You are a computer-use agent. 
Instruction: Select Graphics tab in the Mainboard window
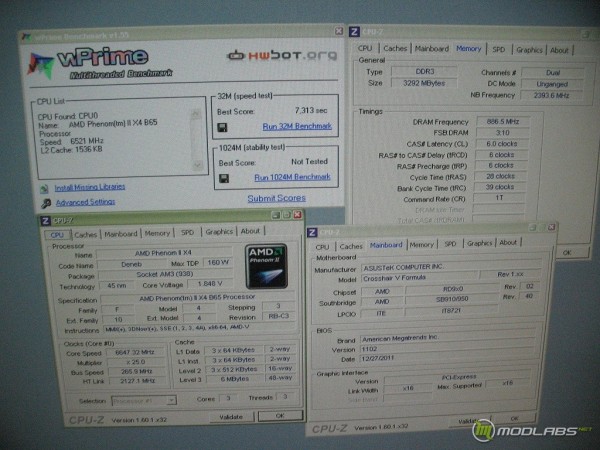[x=479, y=243]
